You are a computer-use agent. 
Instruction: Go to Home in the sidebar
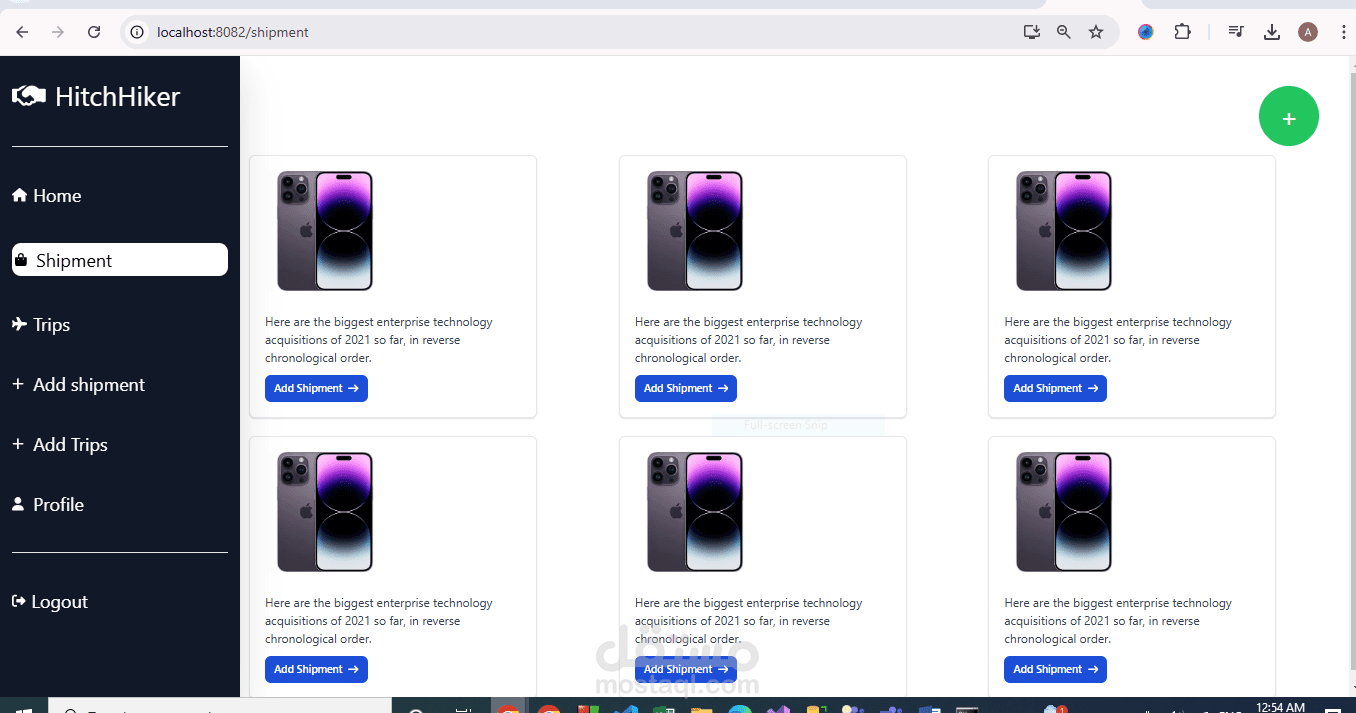pos(47,196)
